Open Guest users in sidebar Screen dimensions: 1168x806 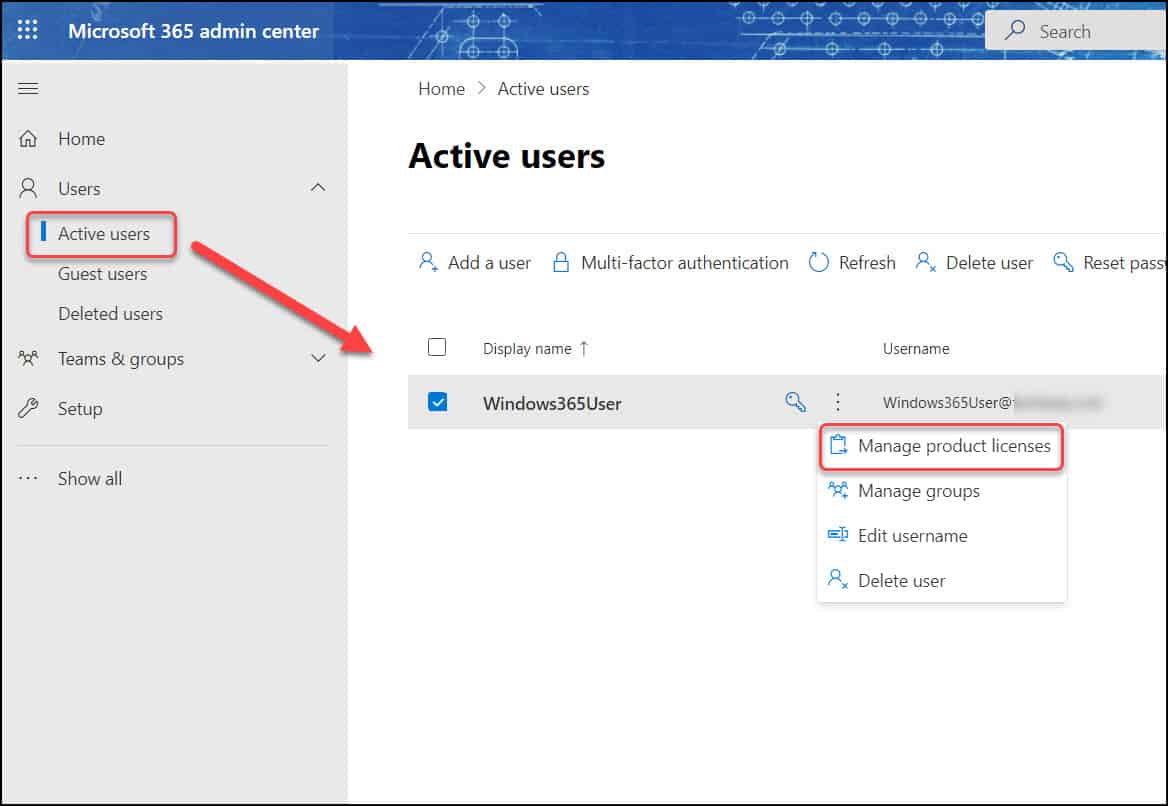103,274
